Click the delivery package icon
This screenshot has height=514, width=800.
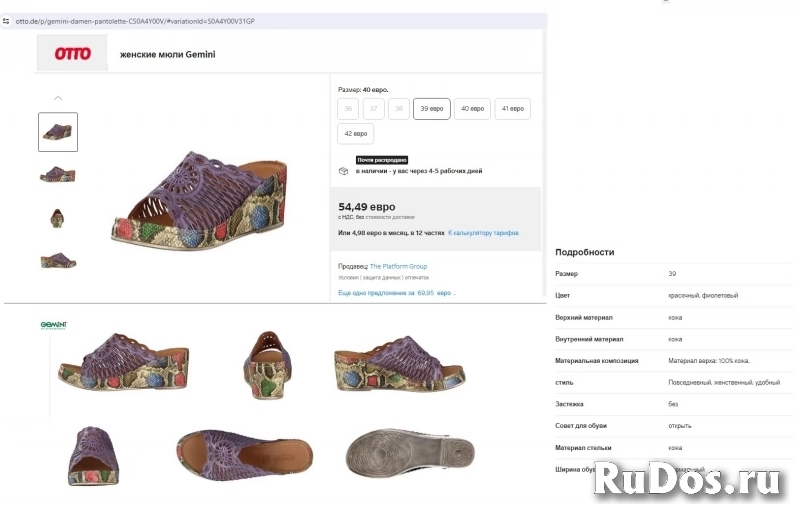[344, 171]
